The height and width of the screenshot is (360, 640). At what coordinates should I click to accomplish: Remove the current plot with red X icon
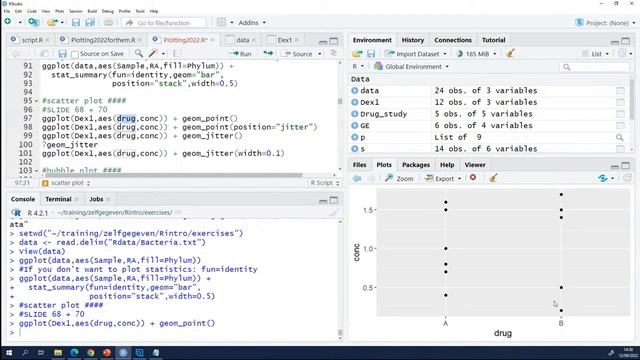coord(473,178)
